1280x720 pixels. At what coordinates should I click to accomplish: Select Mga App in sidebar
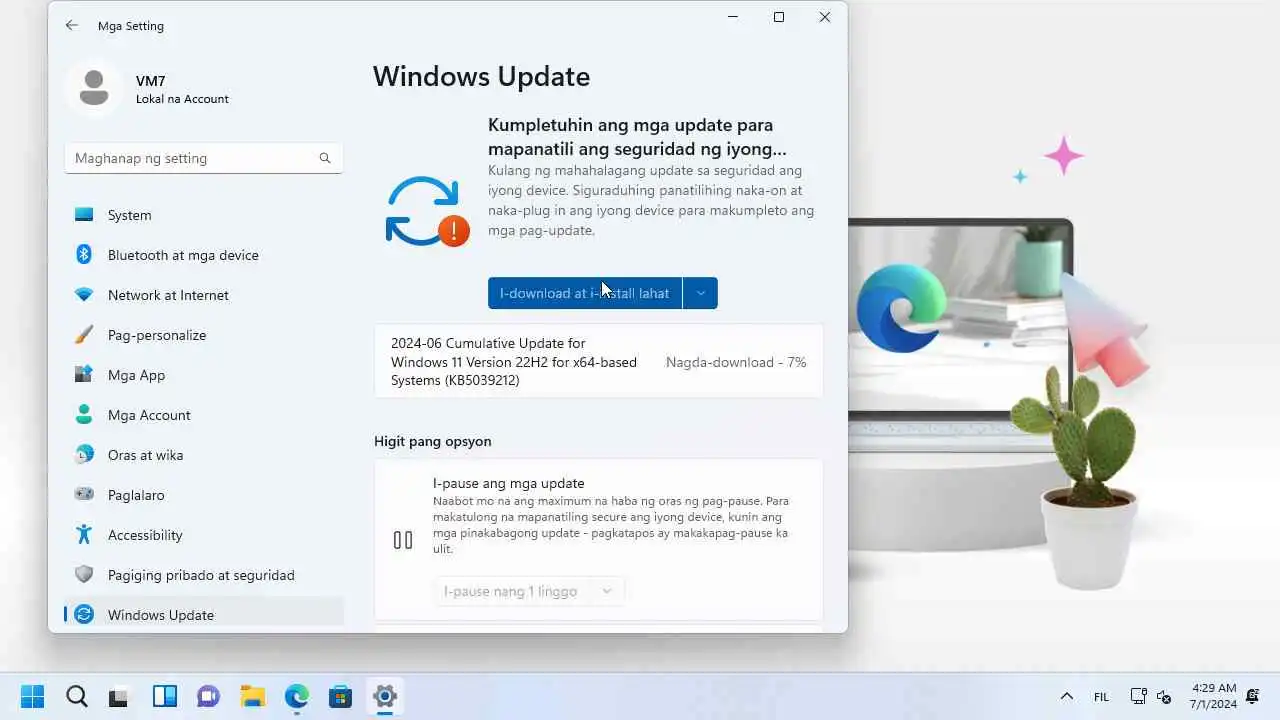point(204,375)
